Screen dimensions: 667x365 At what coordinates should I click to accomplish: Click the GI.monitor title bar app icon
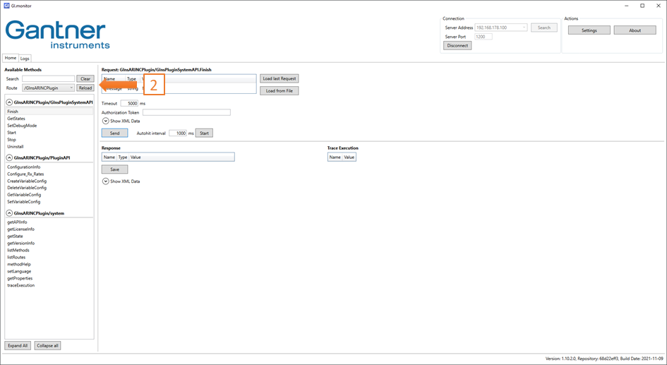point(6,6)
